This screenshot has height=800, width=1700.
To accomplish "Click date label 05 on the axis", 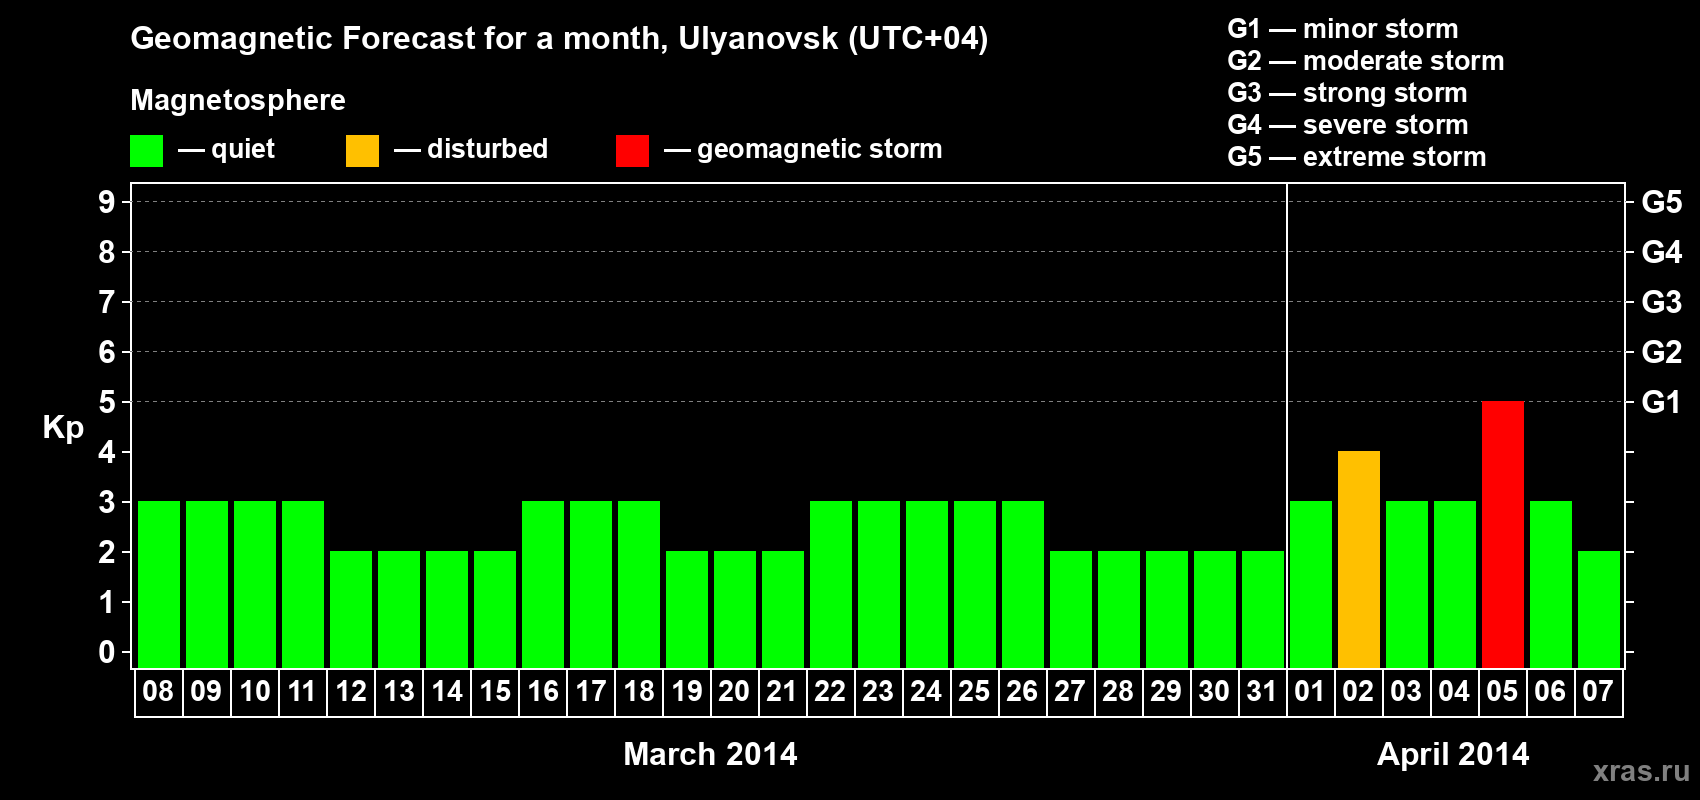I will pyautogui.click(x=1502, y=691).
